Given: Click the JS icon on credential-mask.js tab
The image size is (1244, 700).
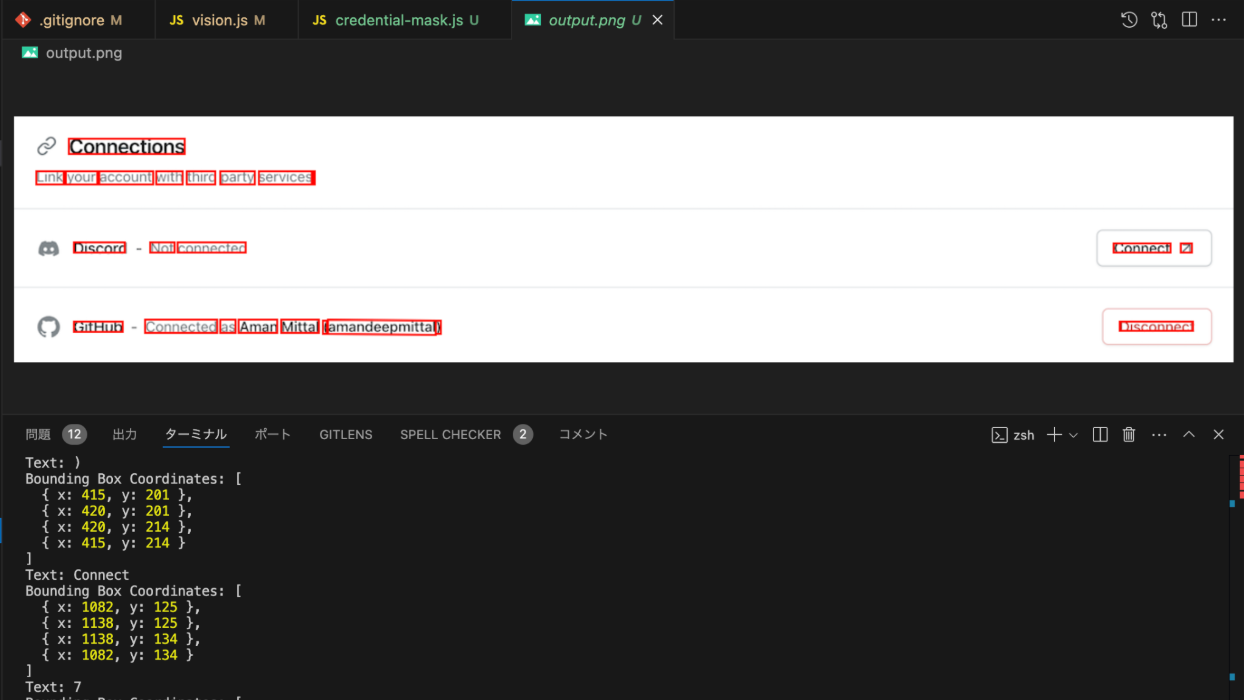Looking at the screenshot, I should tap(319, 20).
